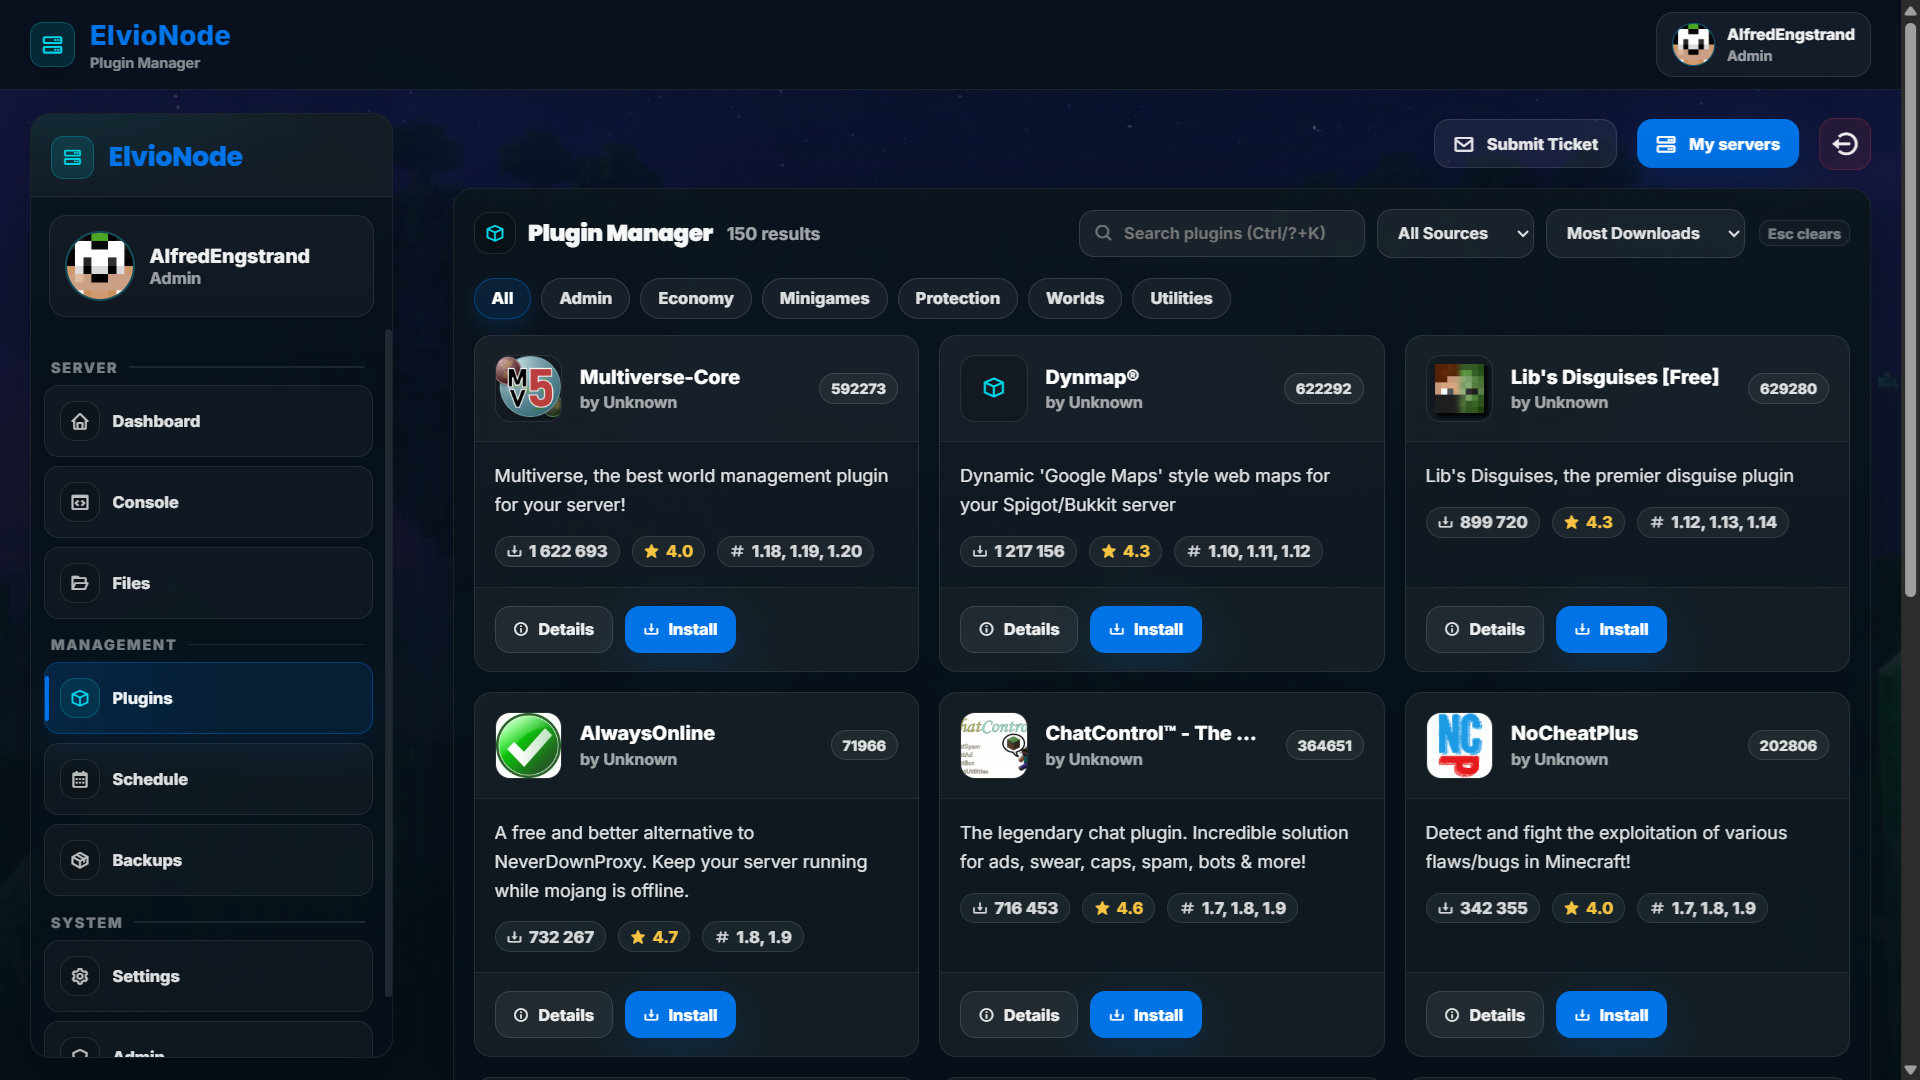Click the Multiverse-Core plugin icon
1920x1080 pixels.
[x=528, y=388]
